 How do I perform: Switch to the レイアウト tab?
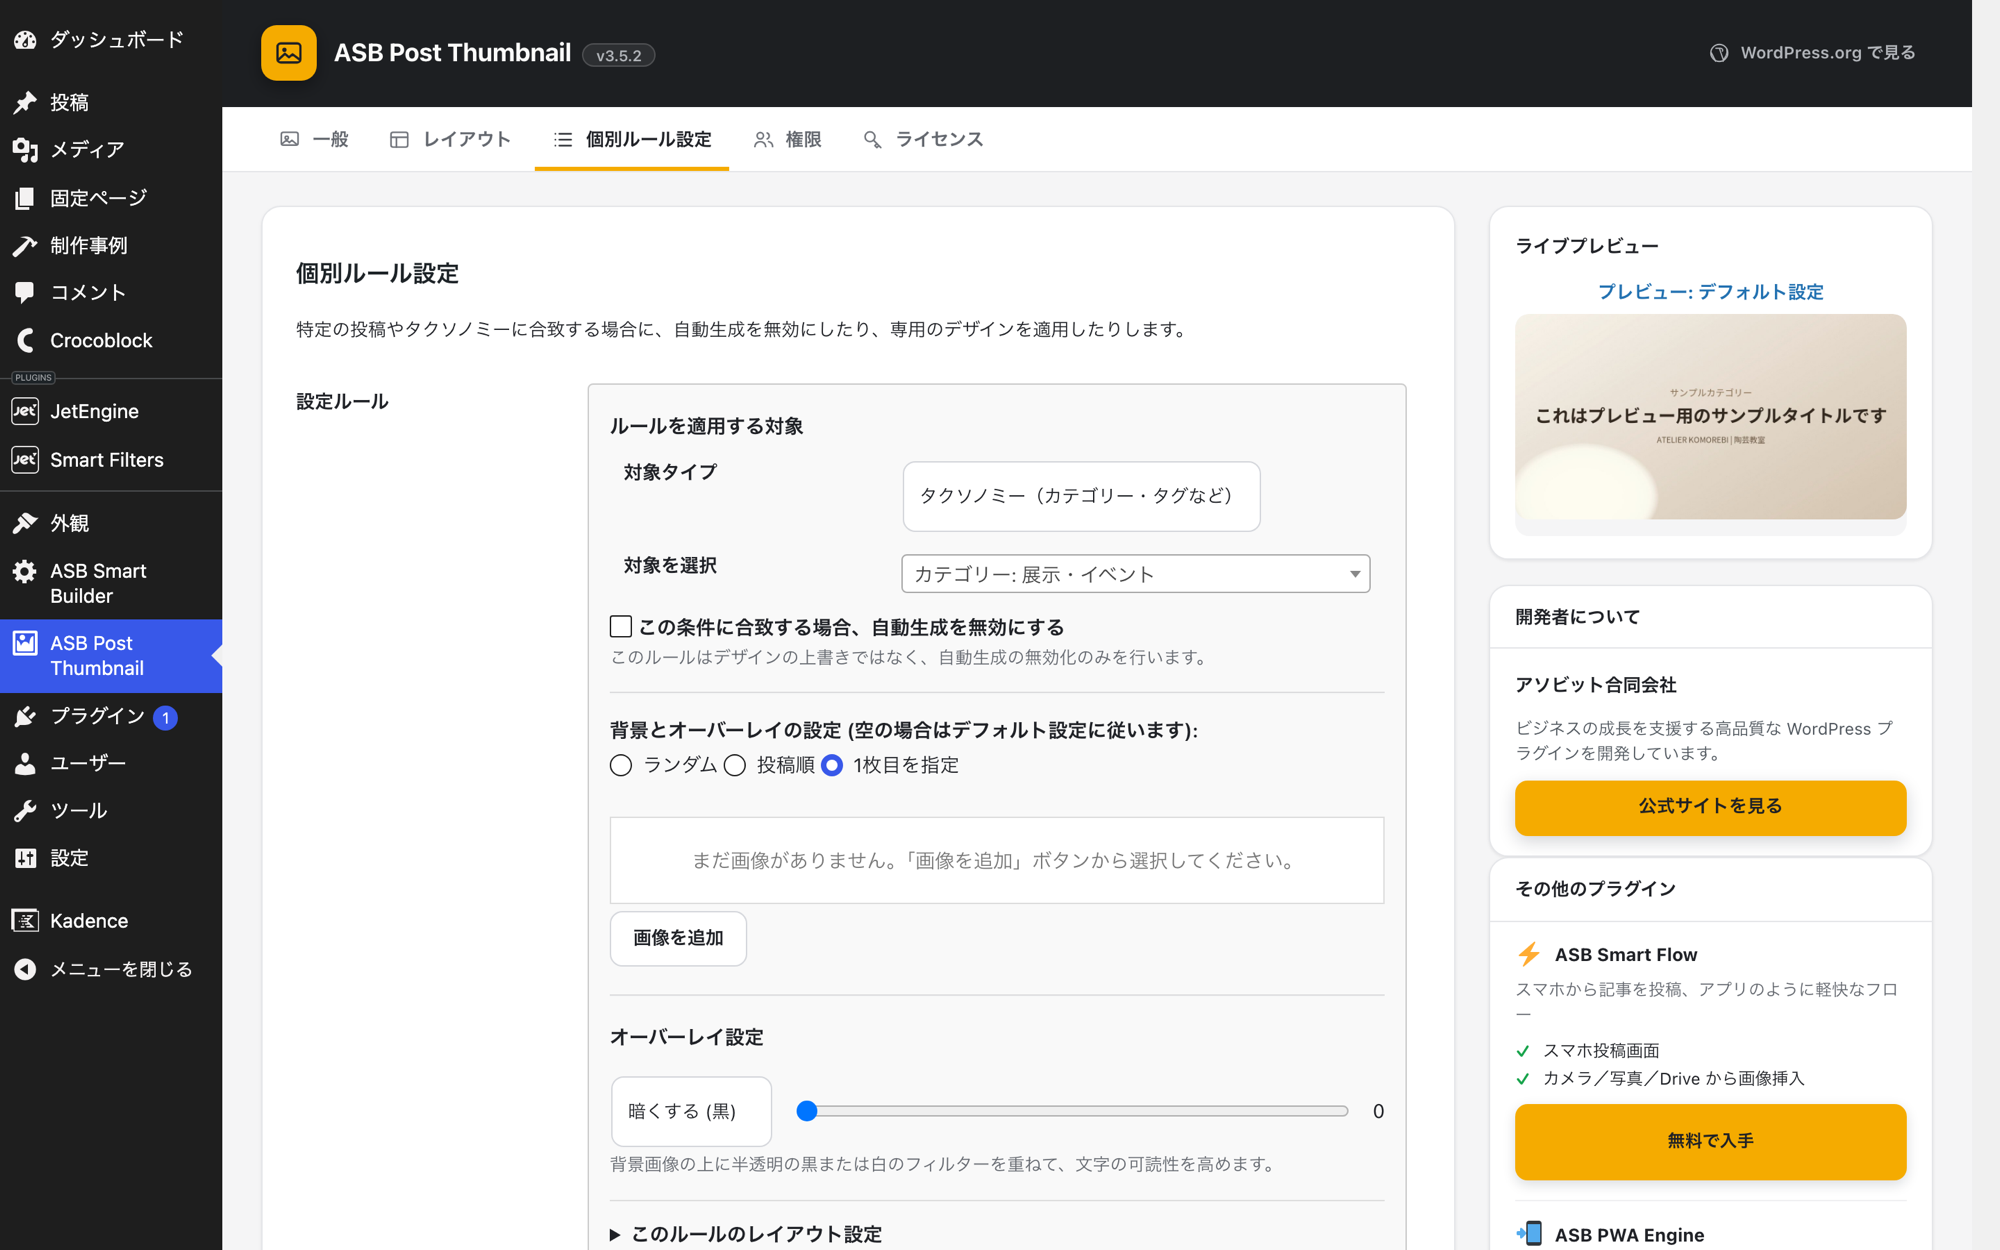tap(450, 139)
